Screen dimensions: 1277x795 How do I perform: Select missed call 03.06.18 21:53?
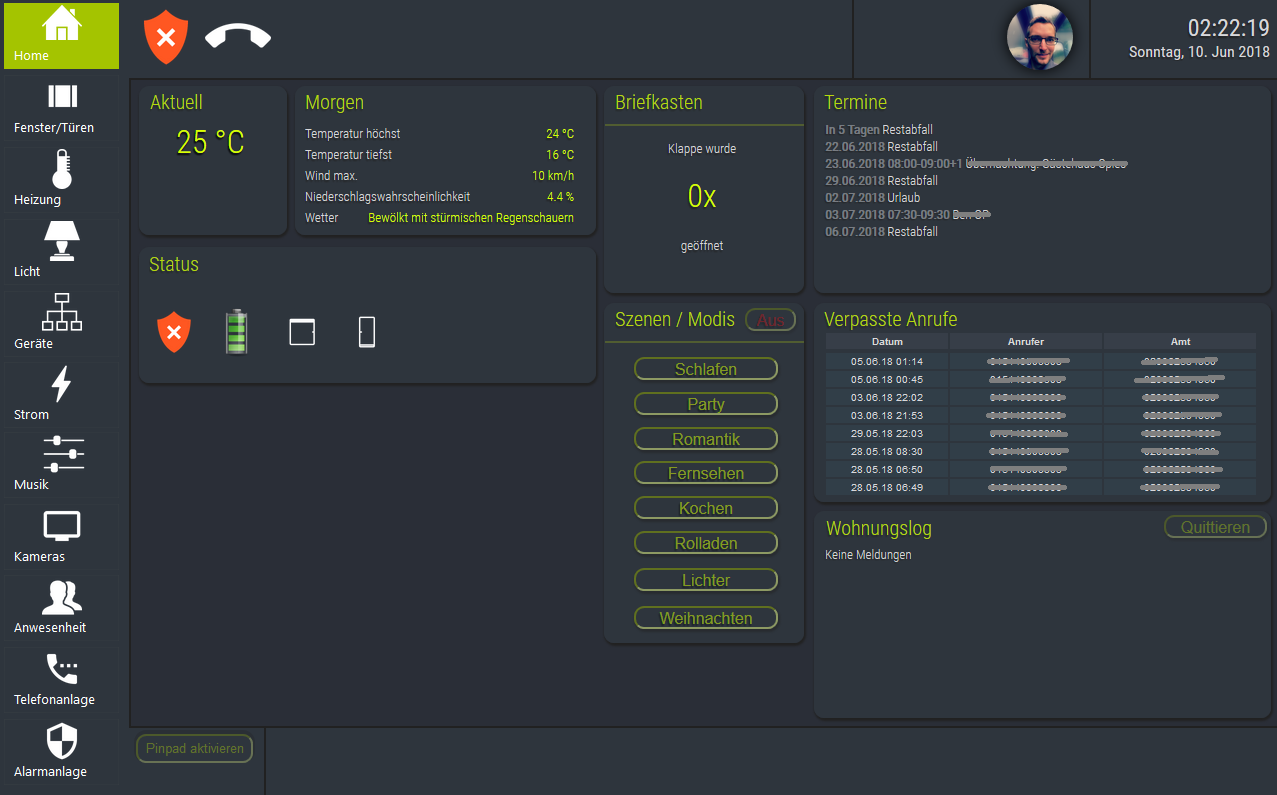[x=1041, y=415]
